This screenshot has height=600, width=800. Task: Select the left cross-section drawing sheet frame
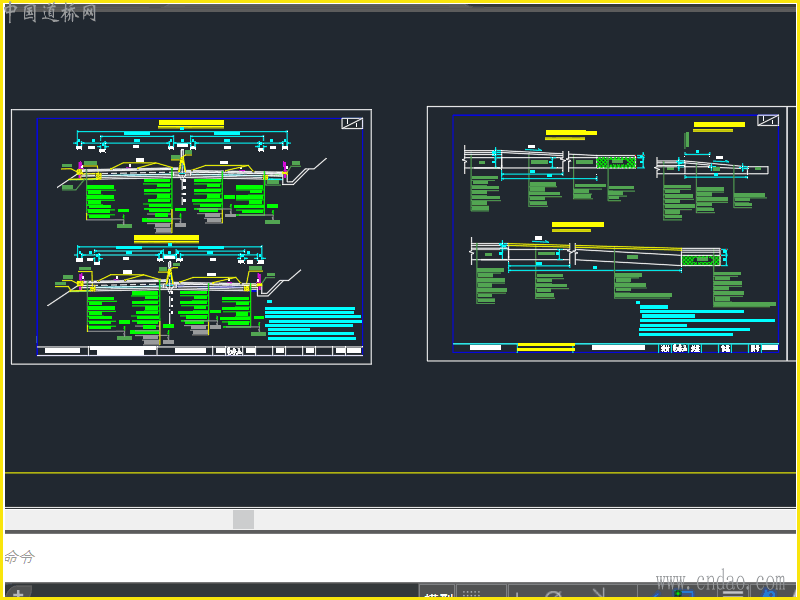click(191, 237)
